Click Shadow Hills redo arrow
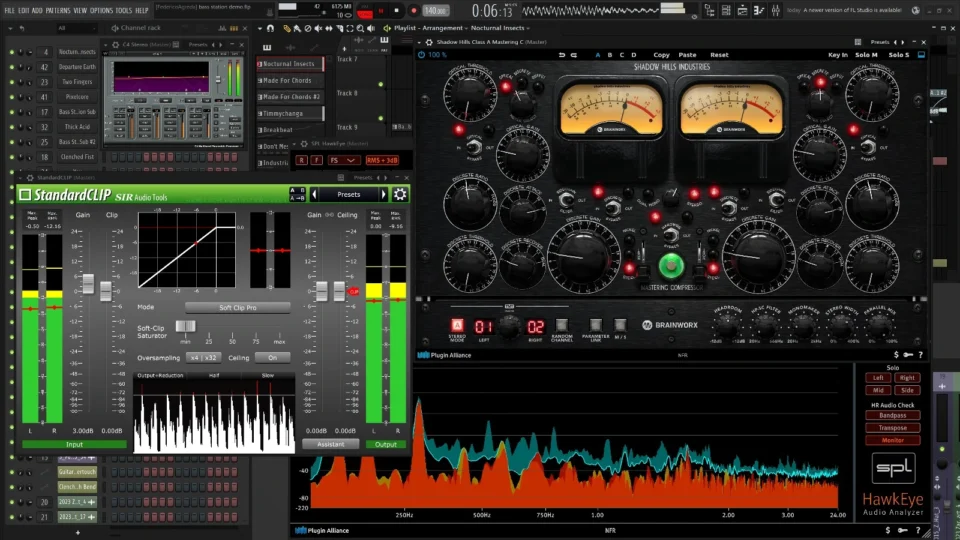 tap(574, 54)
